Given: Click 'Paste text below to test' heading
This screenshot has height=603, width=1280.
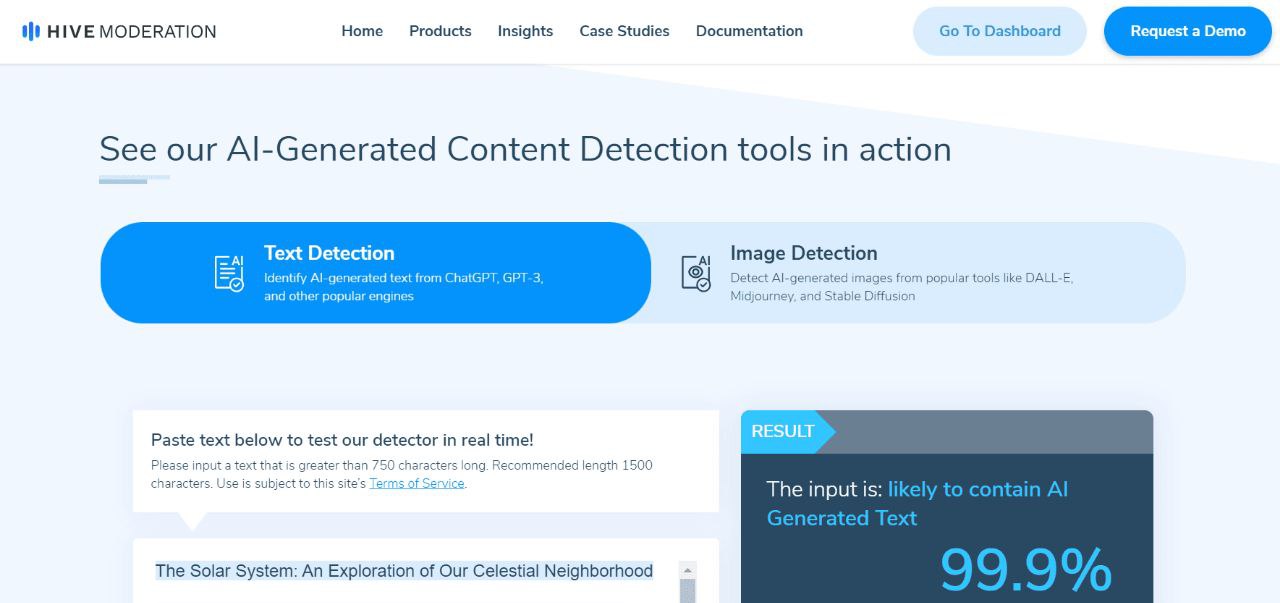Looking at the screenshot, I should (x=342, y=440).
